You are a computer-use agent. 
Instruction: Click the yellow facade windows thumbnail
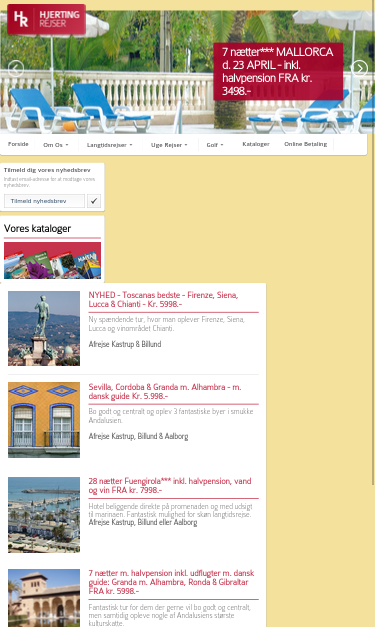point(44,420)
